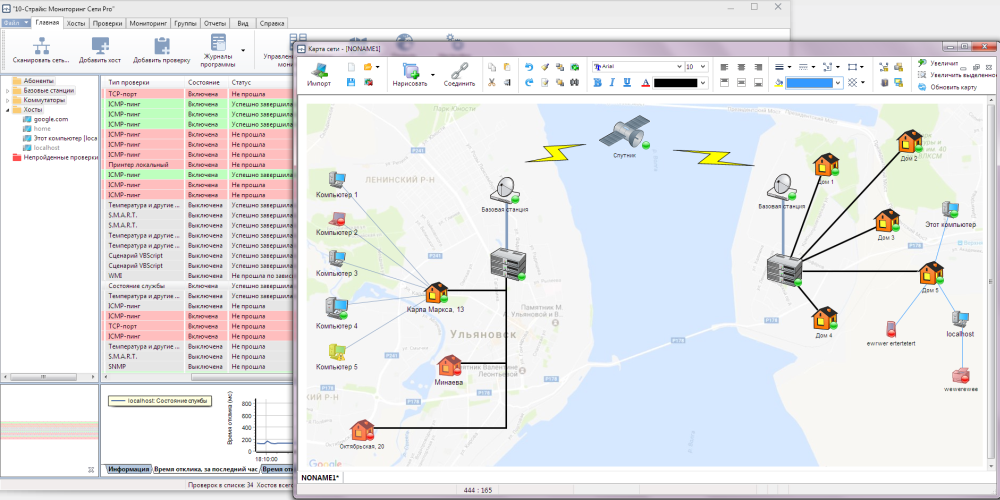This screenshot has height=500, width=1000.
Task: Collapse the Хосты tree folder
Action: click(x=8, y=110)
